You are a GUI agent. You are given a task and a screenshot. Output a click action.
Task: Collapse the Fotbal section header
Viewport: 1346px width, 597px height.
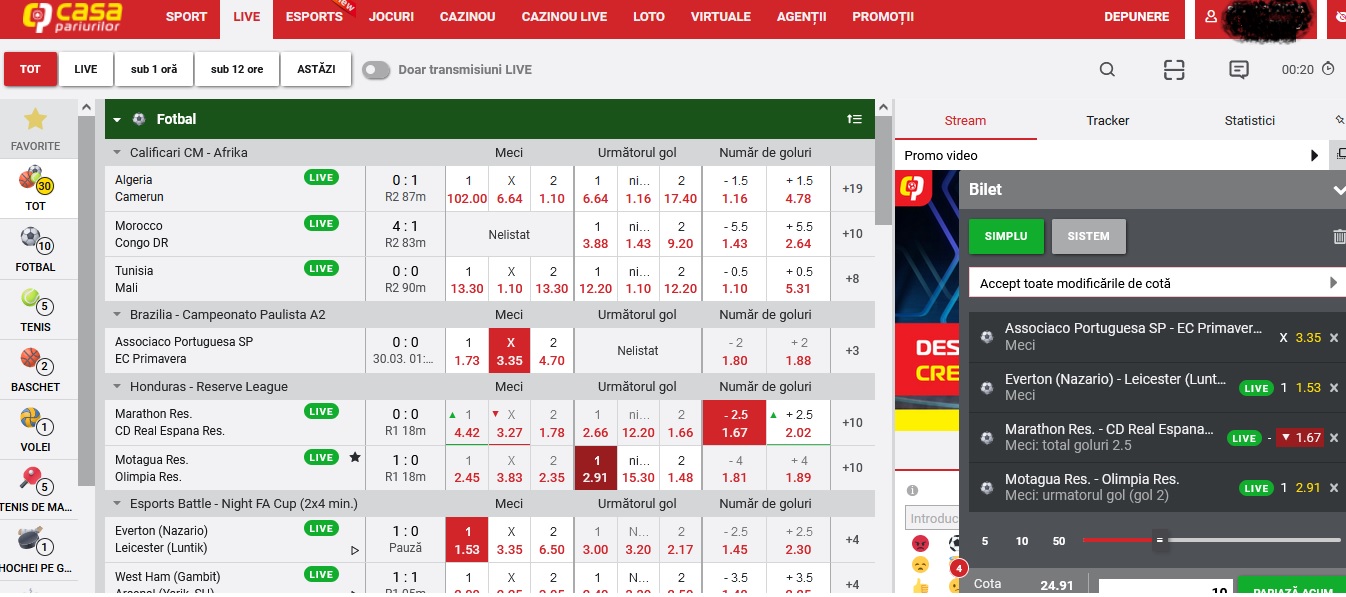[x=117, y=119]
